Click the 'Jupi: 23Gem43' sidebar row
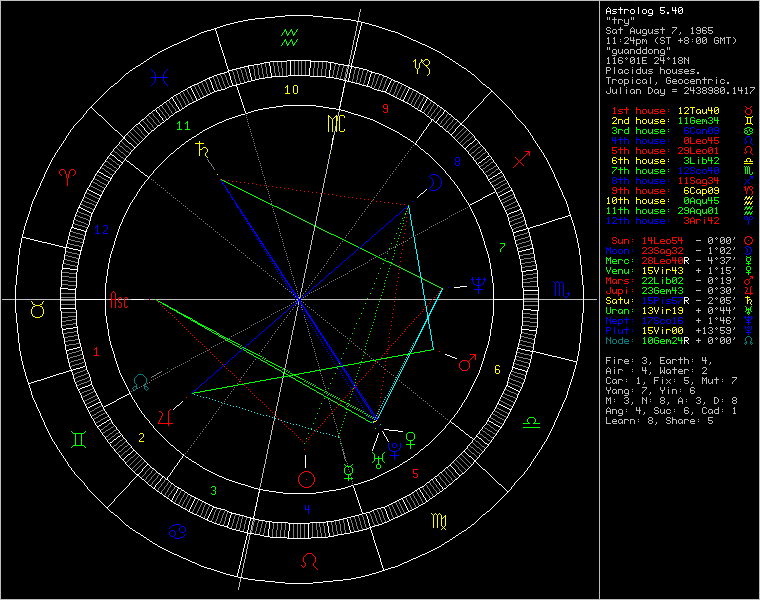The image size is (760, 600). [x=680, y=291]
